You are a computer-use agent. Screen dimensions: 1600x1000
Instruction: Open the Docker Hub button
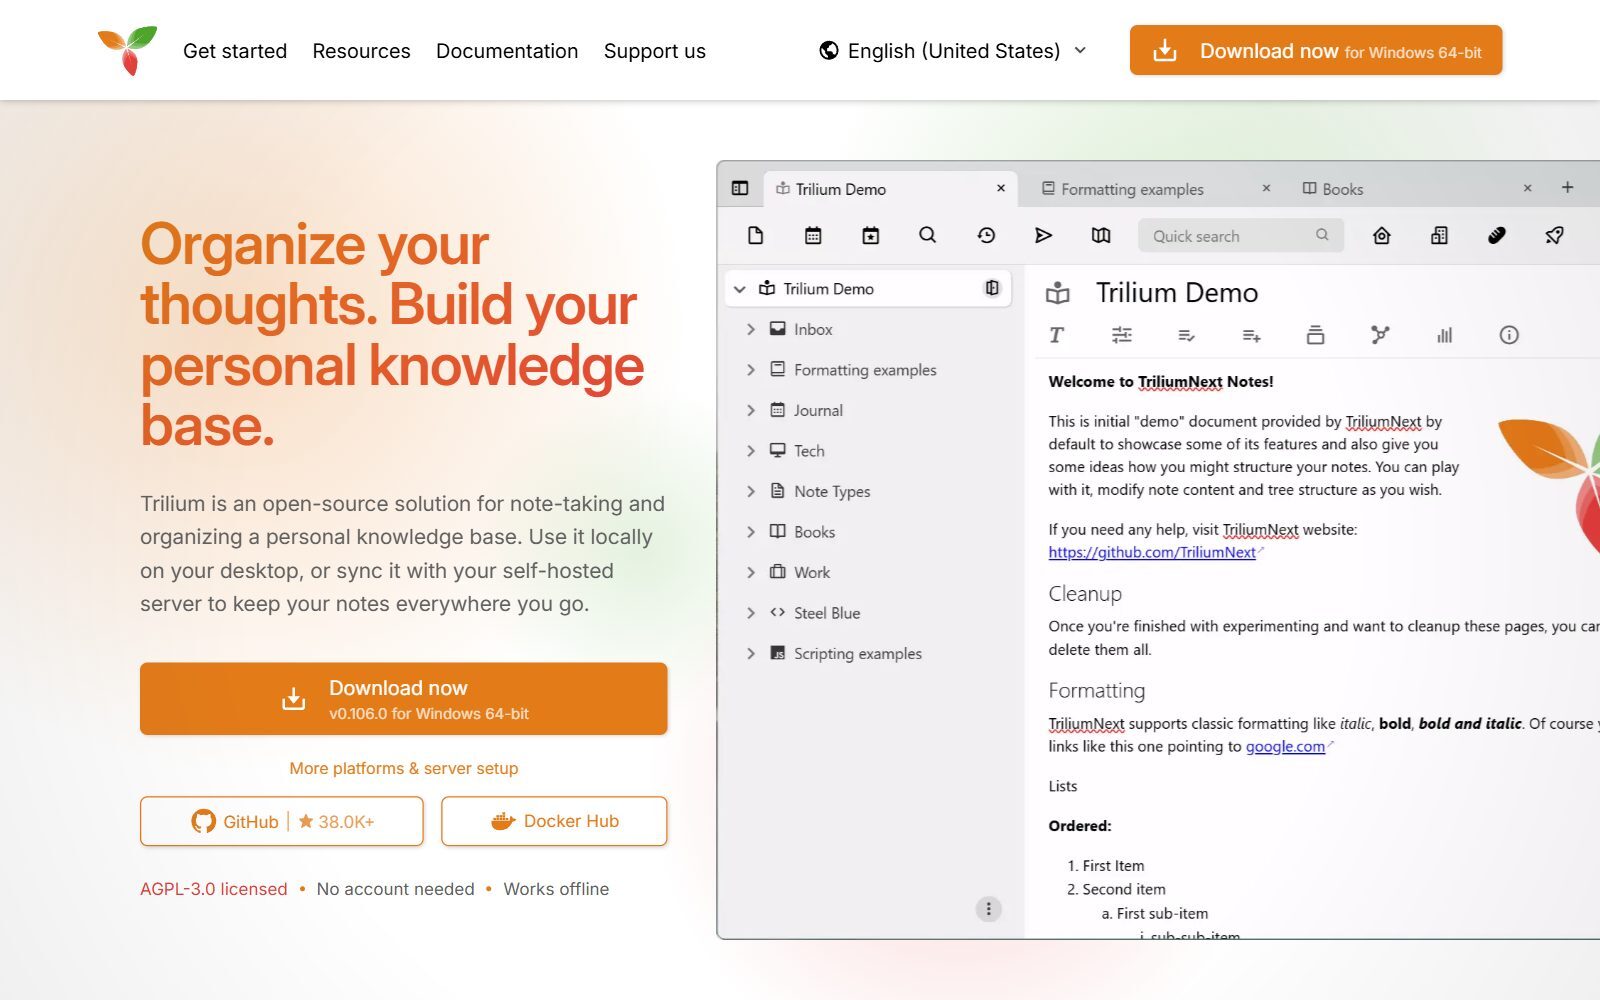pyautogui.click(x=554, y=821)
